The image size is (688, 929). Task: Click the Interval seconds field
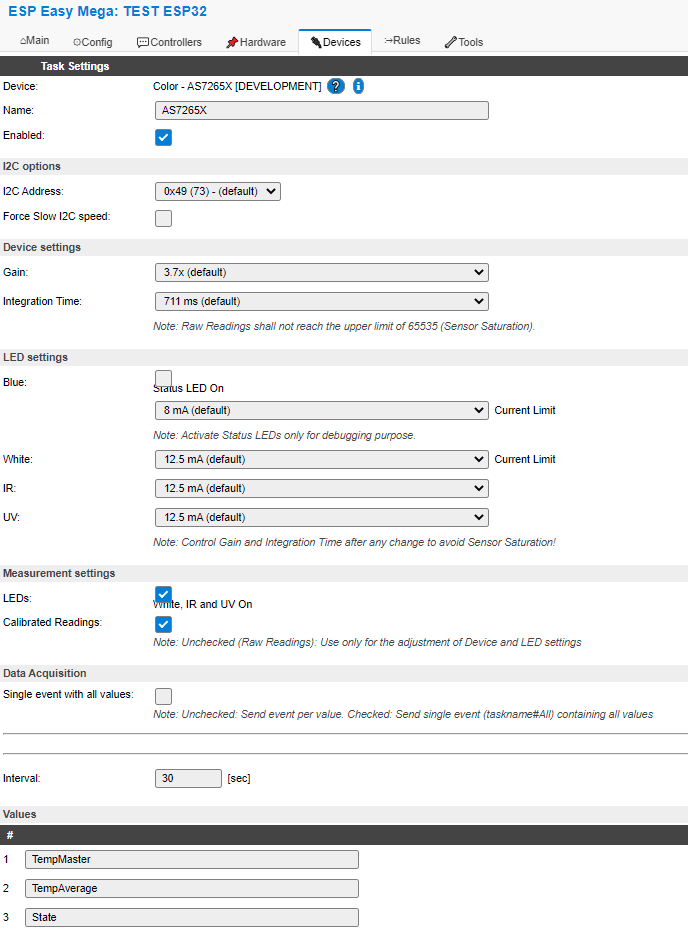click(x=188, y=777)
